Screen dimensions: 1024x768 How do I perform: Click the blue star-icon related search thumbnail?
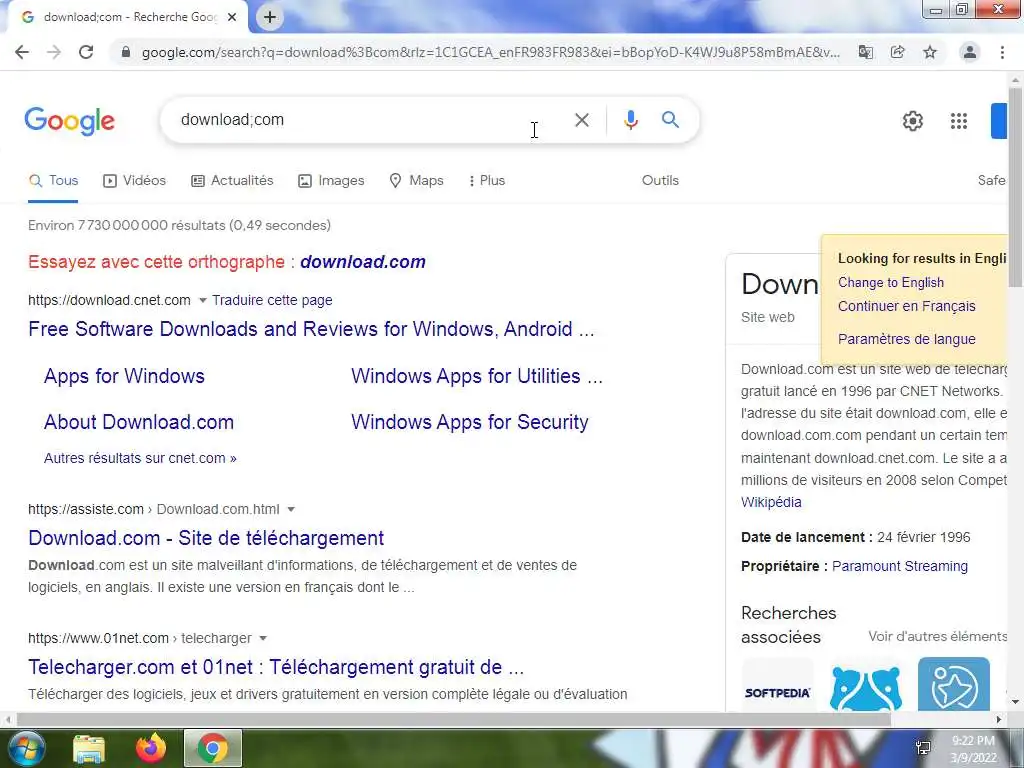click(953, 684)
